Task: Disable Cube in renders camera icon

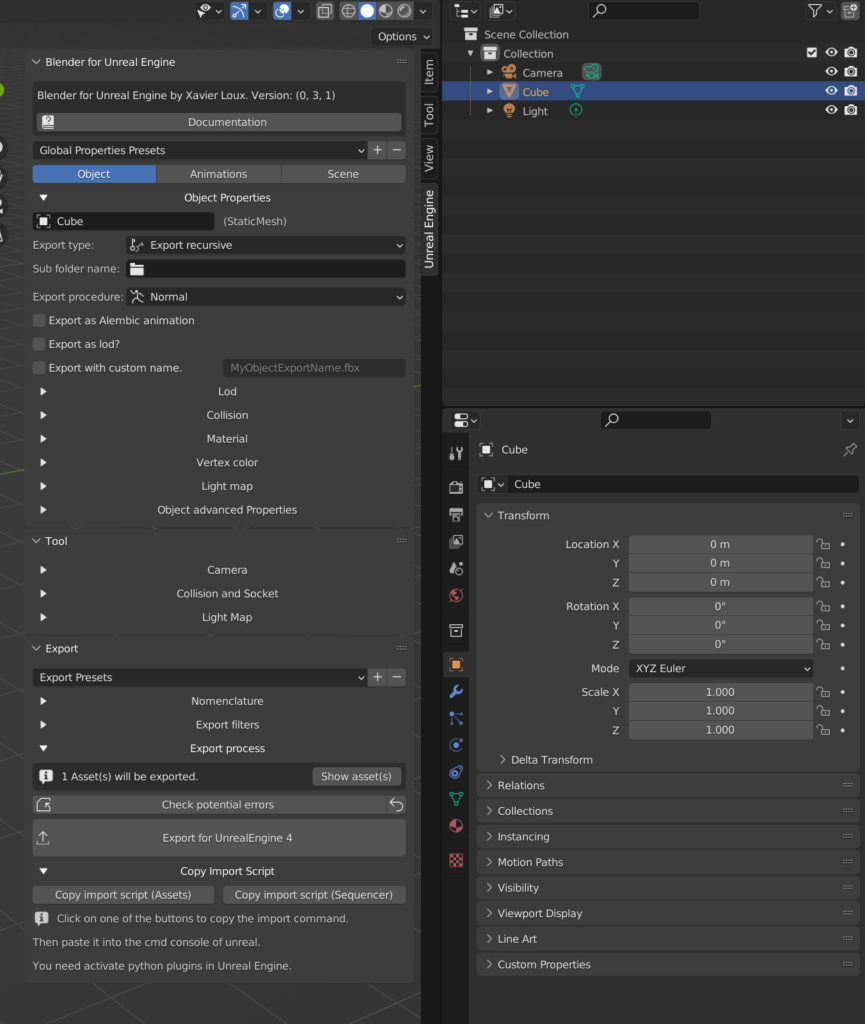Action: point(851,91)
